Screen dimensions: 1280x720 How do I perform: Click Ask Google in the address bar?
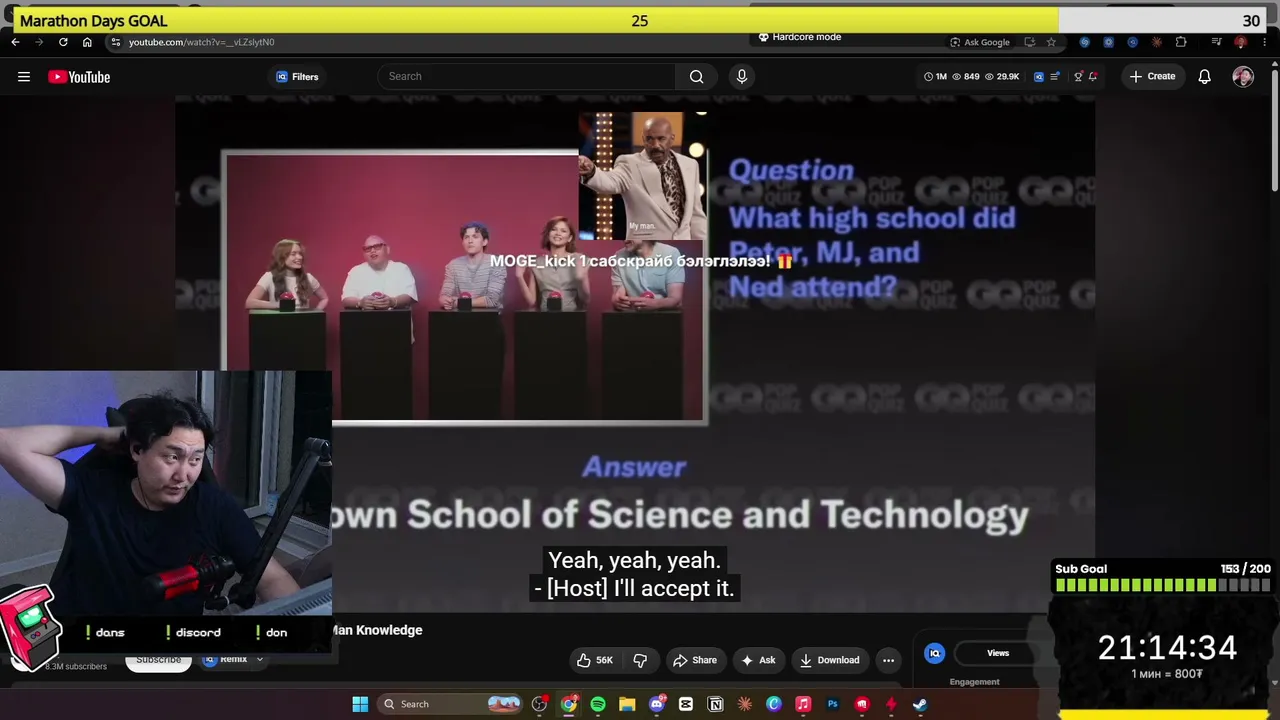979,42
